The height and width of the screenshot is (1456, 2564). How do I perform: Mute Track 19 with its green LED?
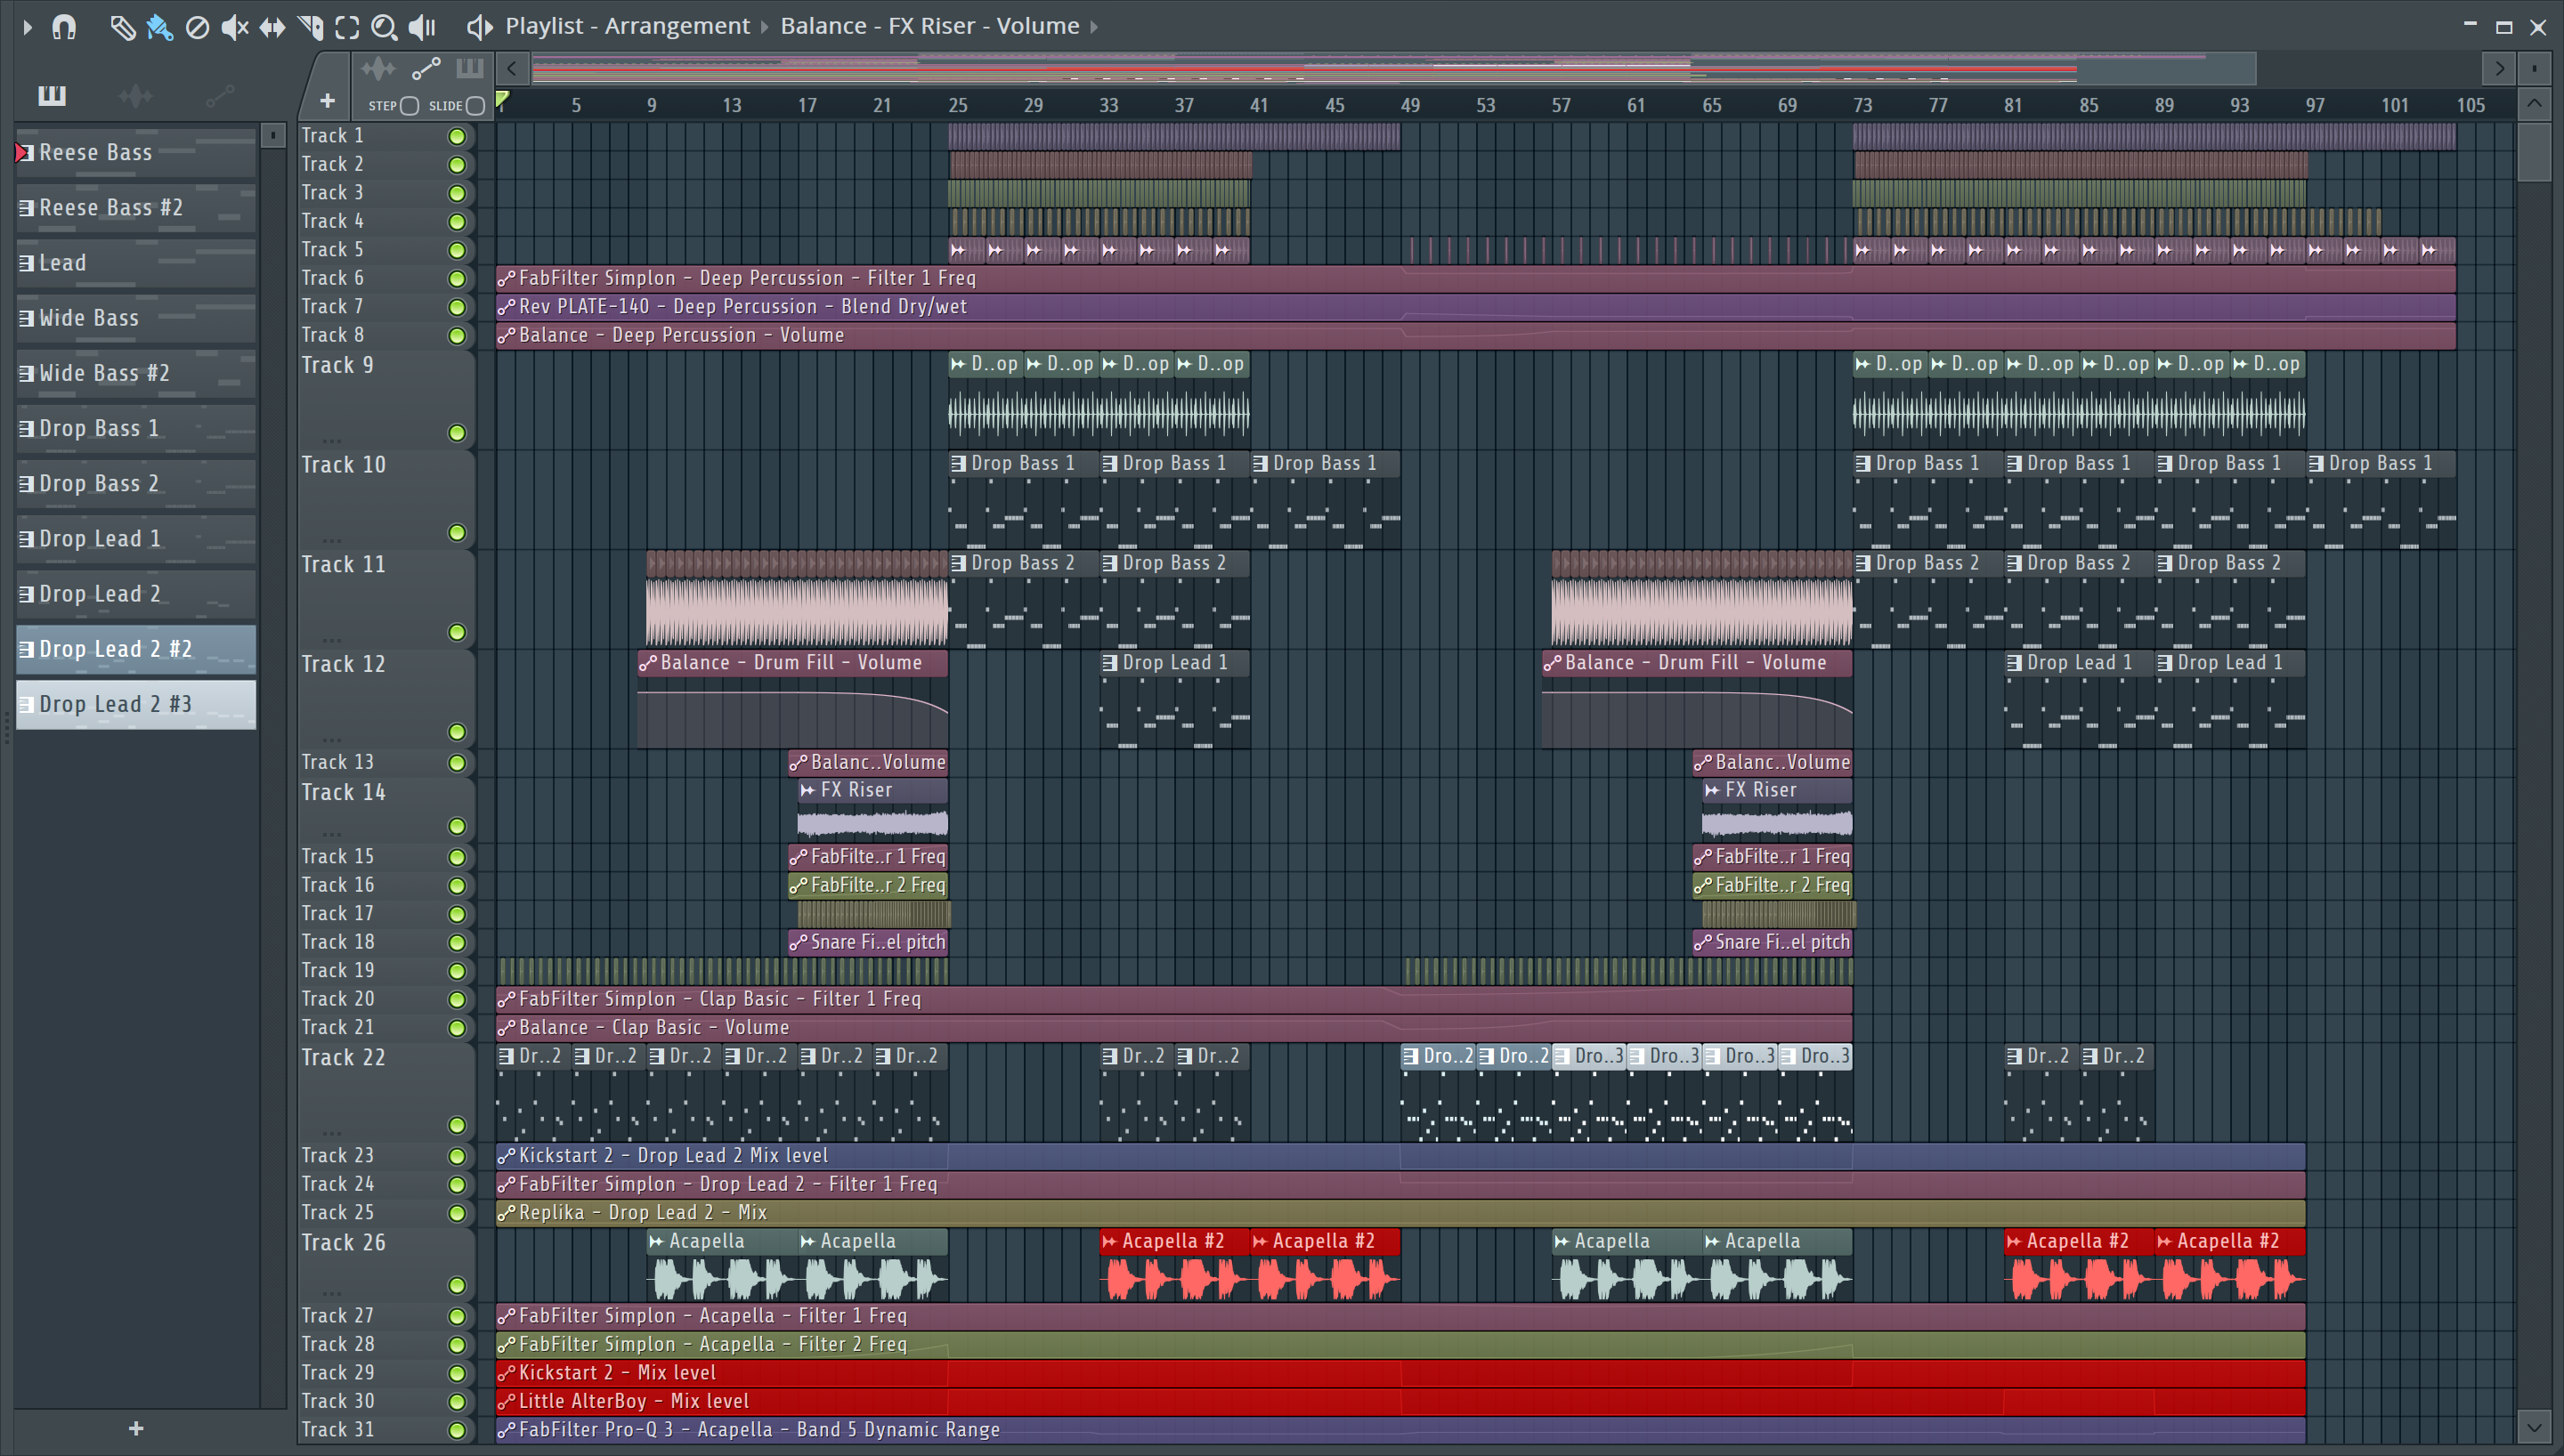(x=457, y=971)
